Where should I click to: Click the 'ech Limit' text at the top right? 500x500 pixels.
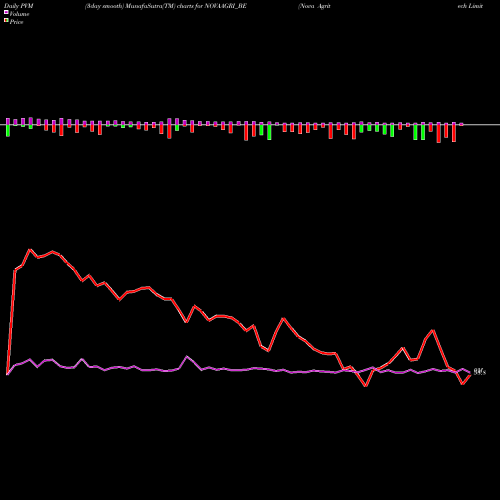tap(470, 6)
